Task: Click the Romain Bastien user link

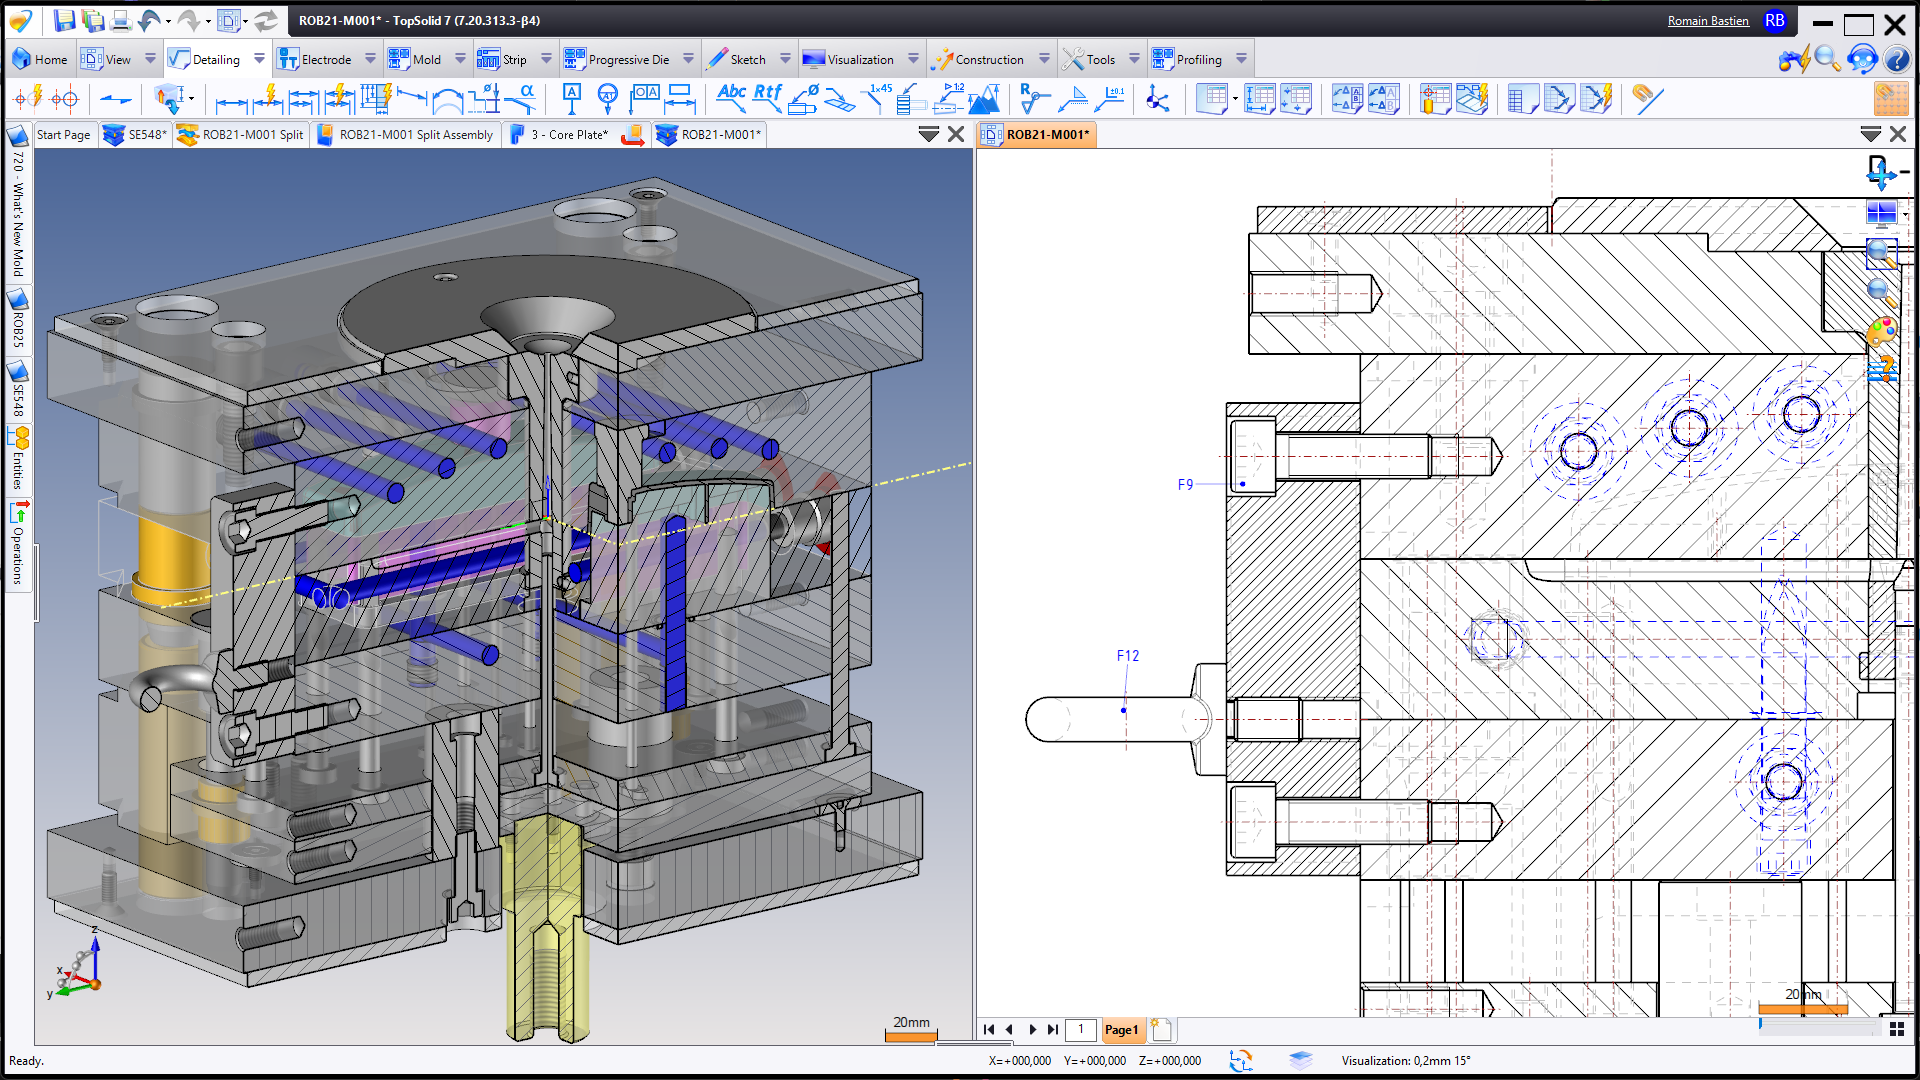Action: tap(1708, 21)
